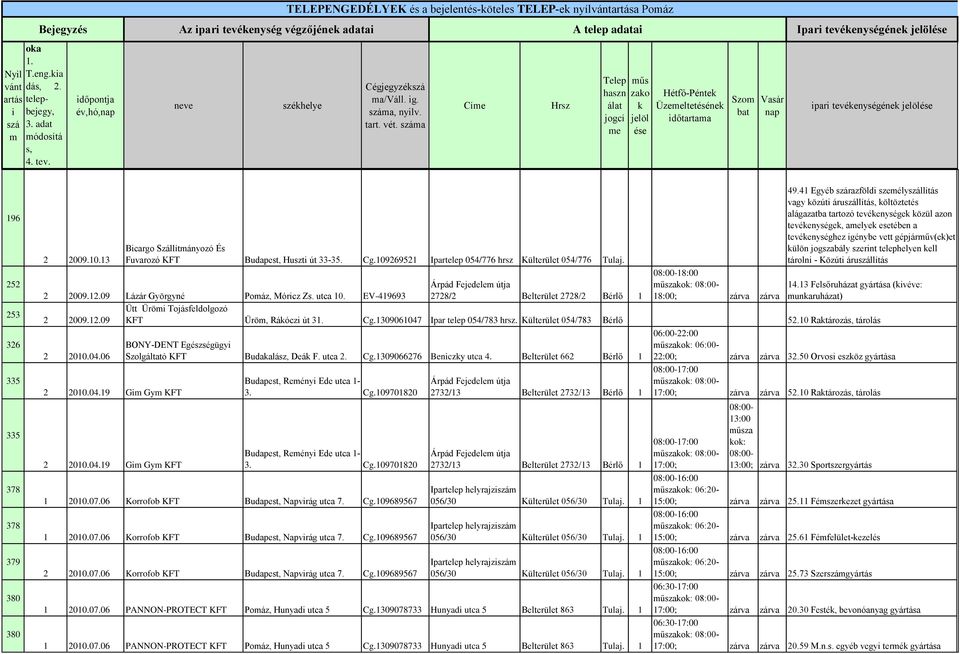This screenshot has width=960, height=654.
Task: Select registry number cell '326'
Action: pos(13,345)
